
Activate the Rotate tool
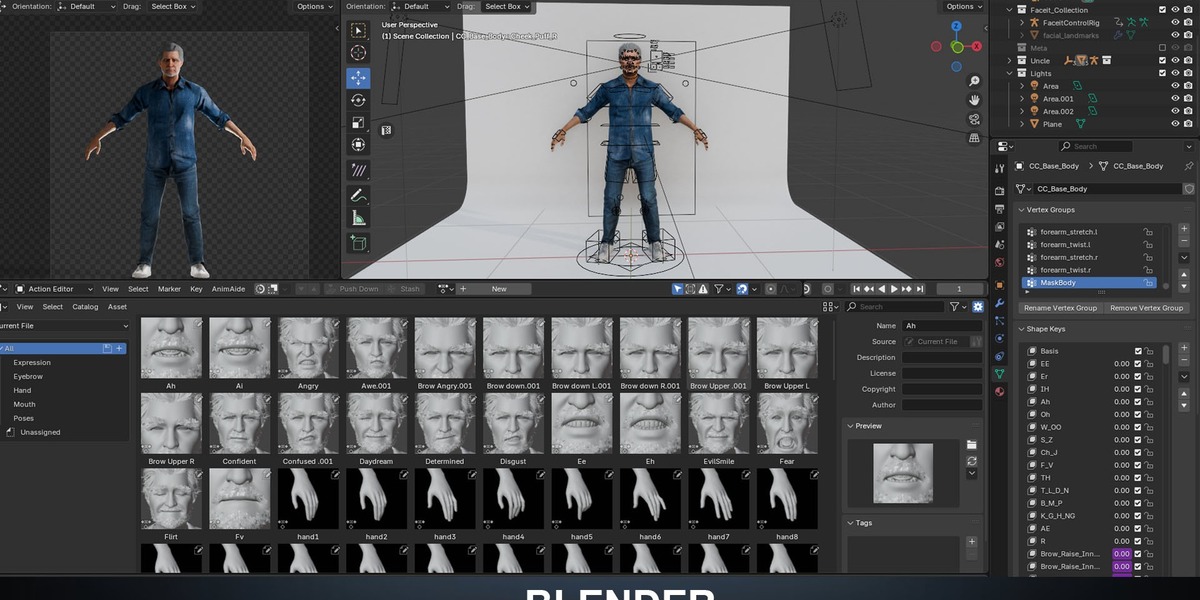coord(358,100)
